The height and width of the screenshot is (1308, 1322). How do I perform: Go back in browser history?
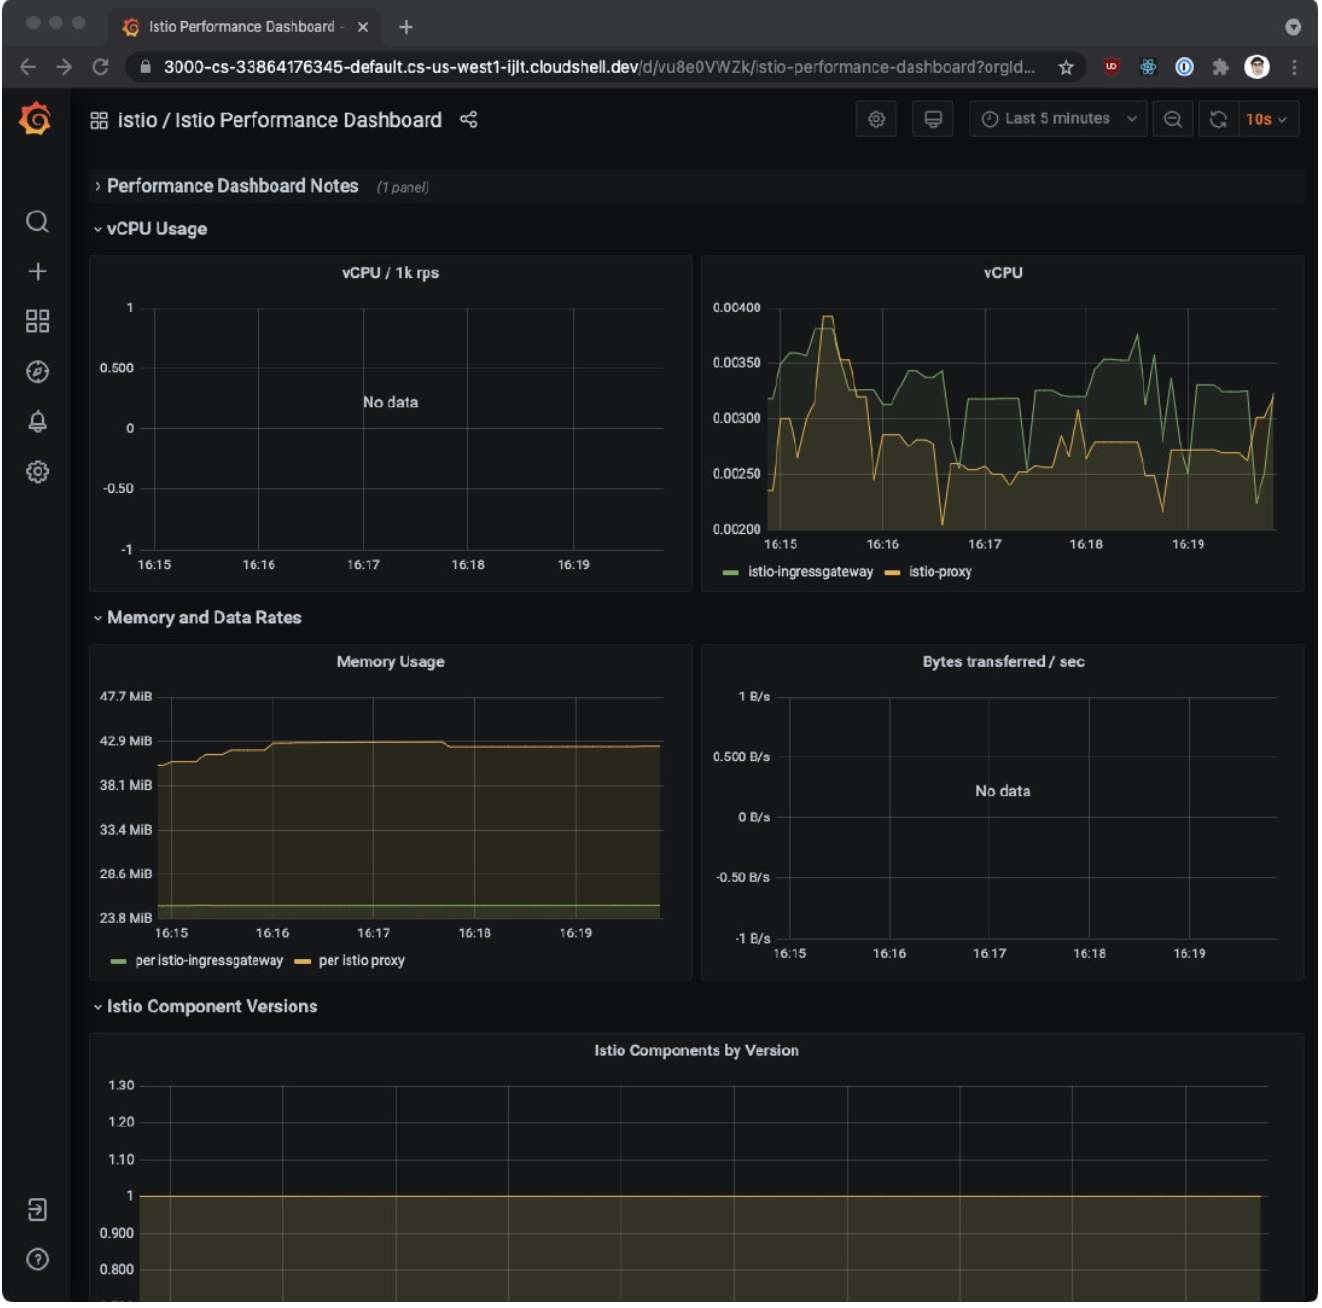tap(28, 67)
